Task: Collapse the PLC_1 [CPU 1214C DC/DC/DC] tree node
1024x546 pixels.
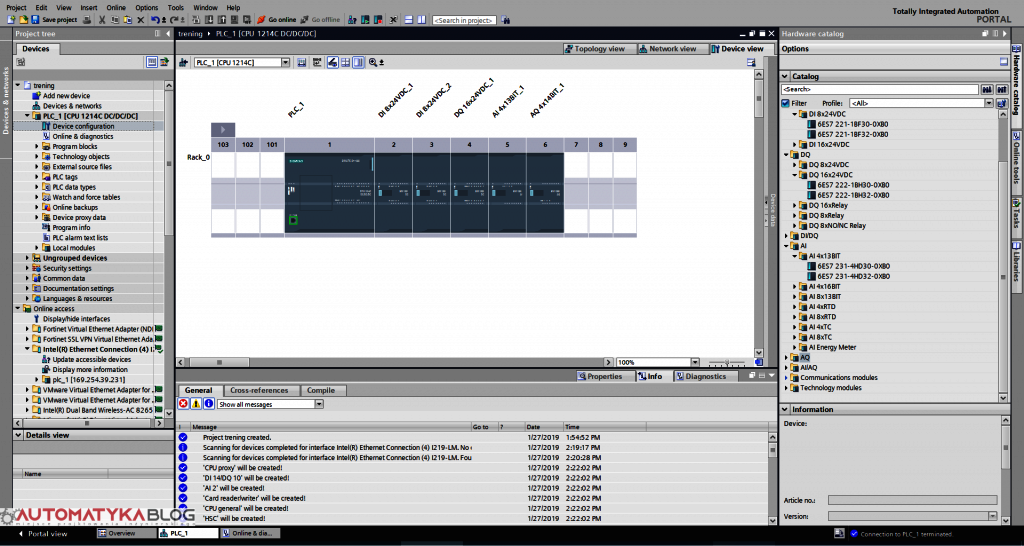Action: [x=27, y=116]
